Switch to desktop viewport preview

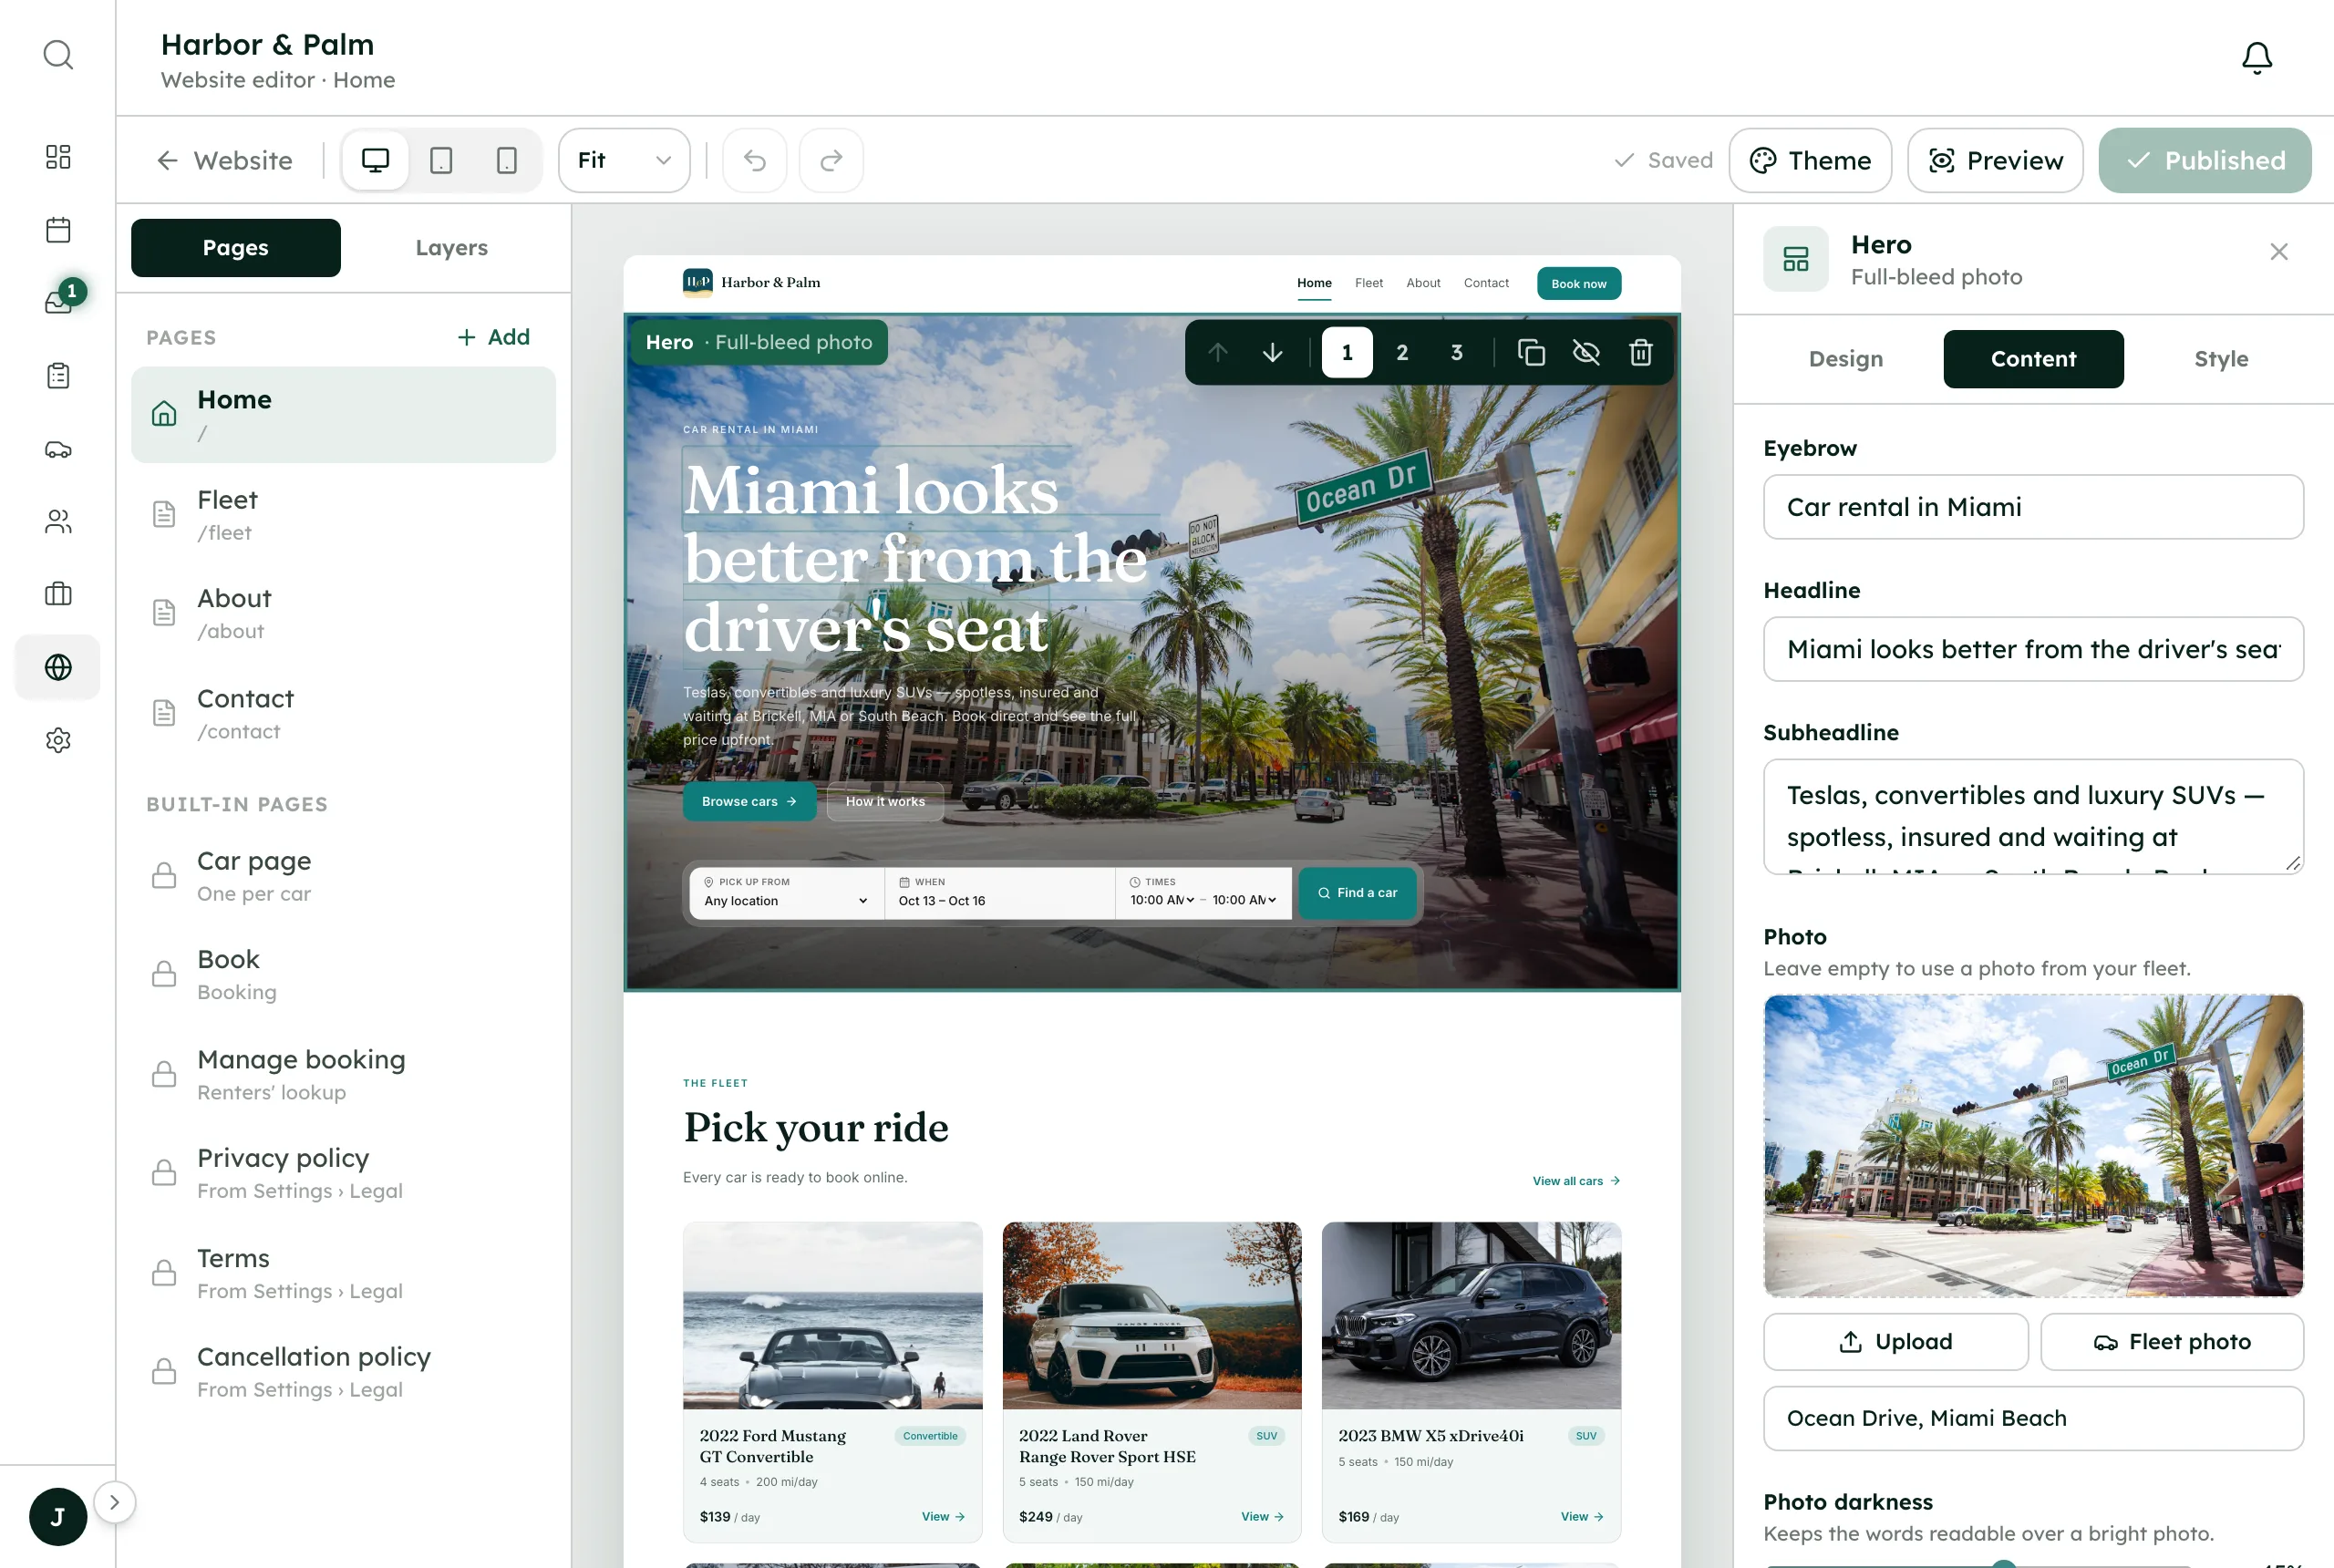pos(375,160)
